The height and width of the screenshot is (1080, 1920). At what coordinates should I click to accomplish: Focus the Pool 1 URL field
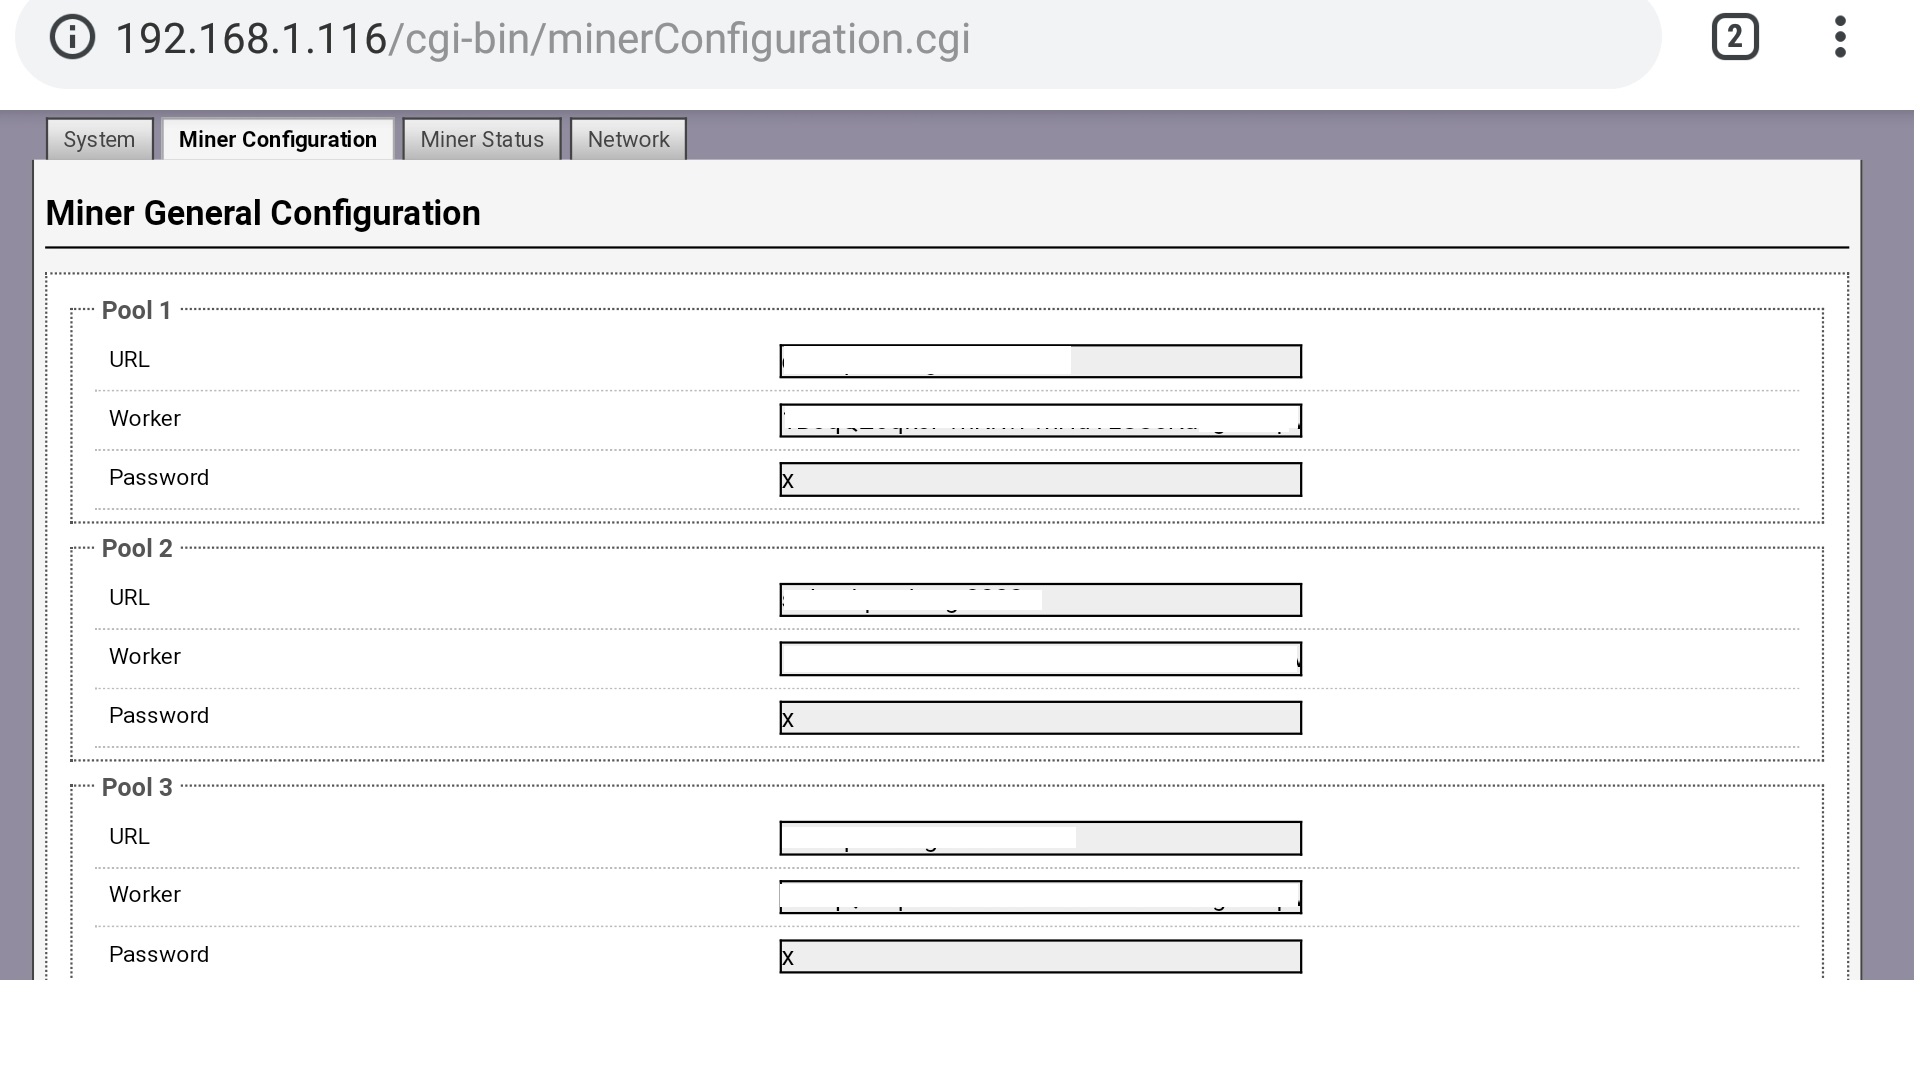tap(1040, 361)
